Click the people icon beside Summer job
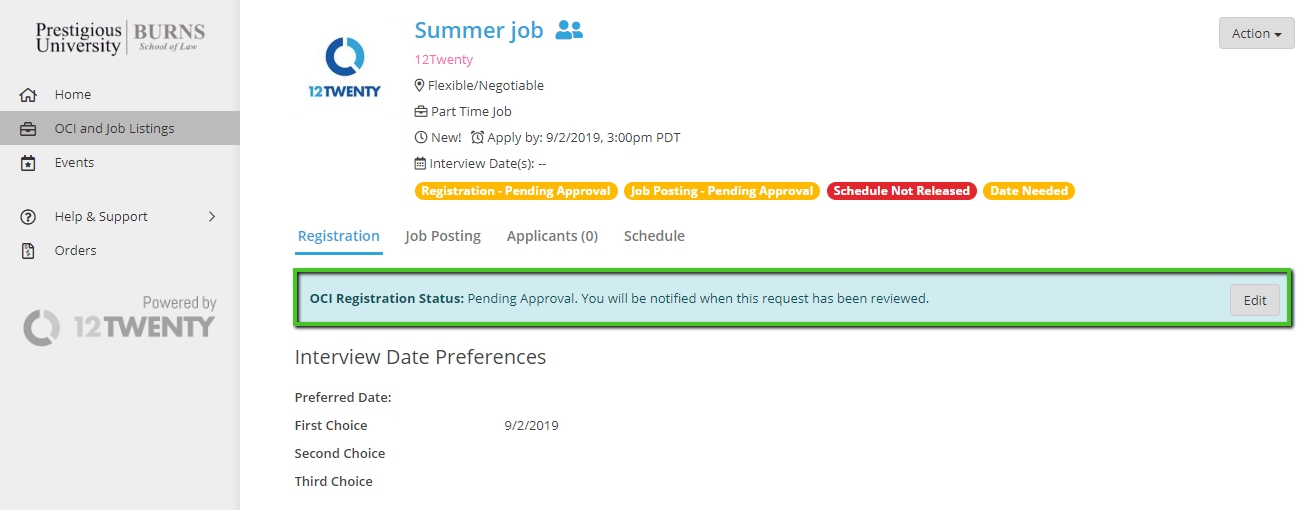1309x510 pixels. pyautogui.click(x=569, y=31)
